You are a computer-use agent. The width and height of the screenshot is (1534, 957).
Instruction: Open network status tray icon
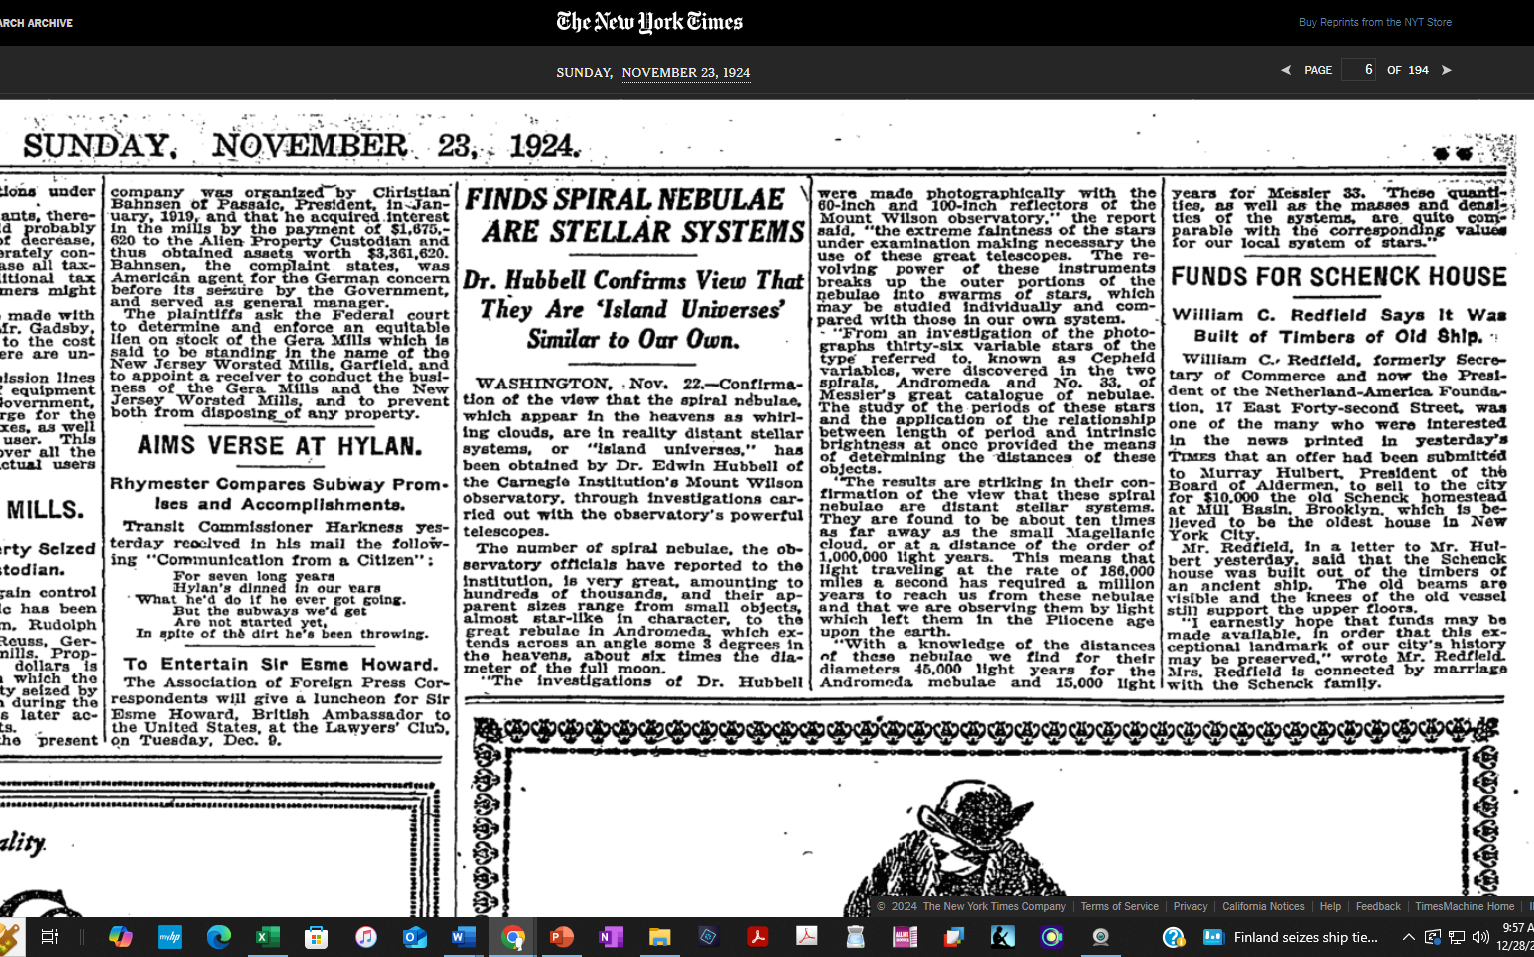click(x=1457, y=937)
